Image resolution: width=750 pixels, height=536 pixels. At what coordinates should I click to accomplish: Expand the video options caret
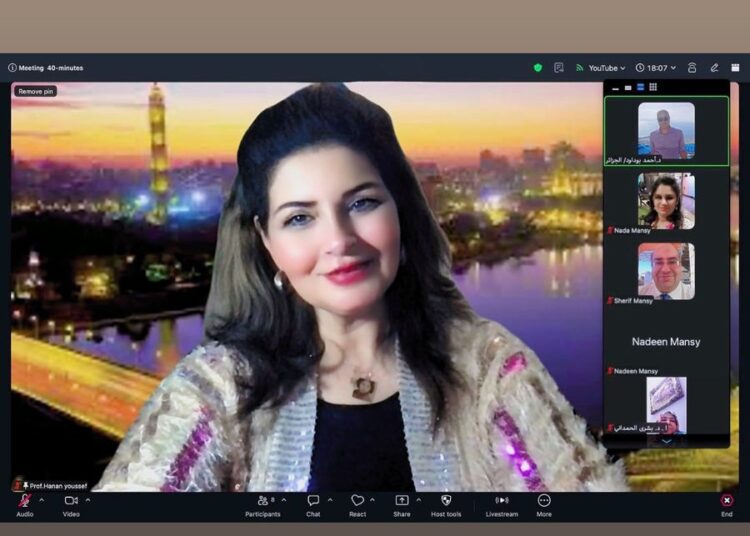[88, 500]
